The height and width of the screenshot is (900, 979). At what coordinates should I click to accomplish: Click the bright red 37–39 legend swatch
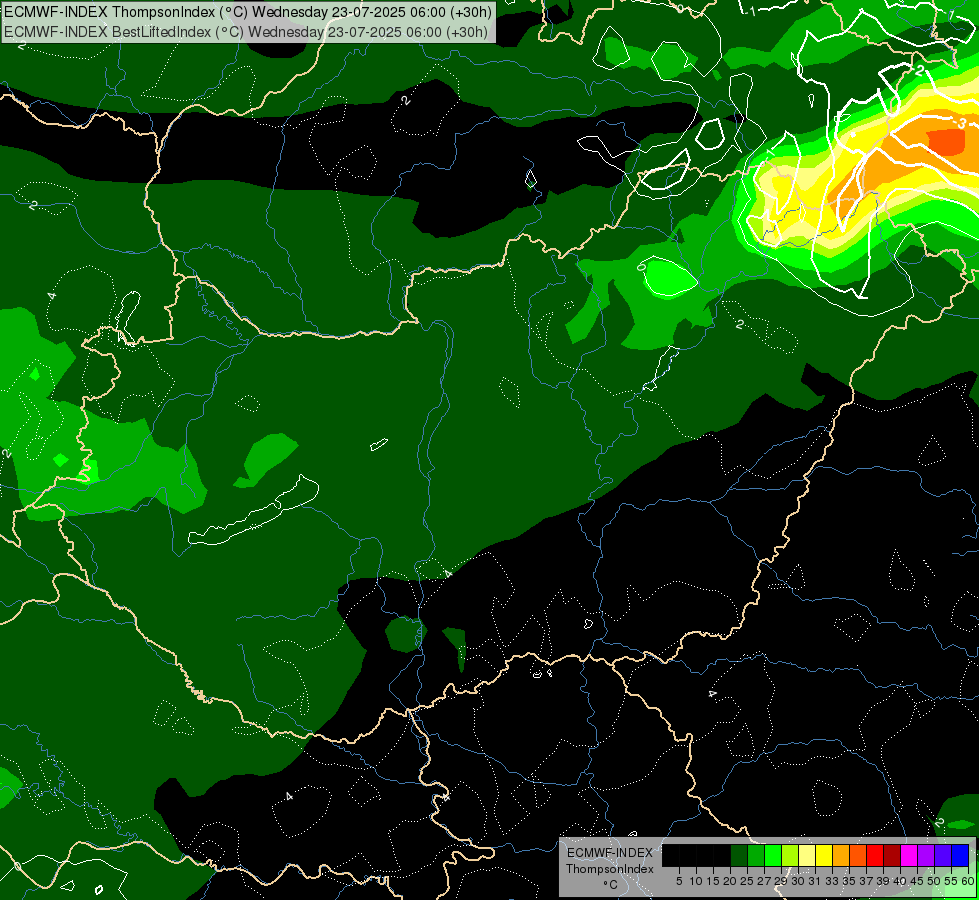click(x=875, y=855)
